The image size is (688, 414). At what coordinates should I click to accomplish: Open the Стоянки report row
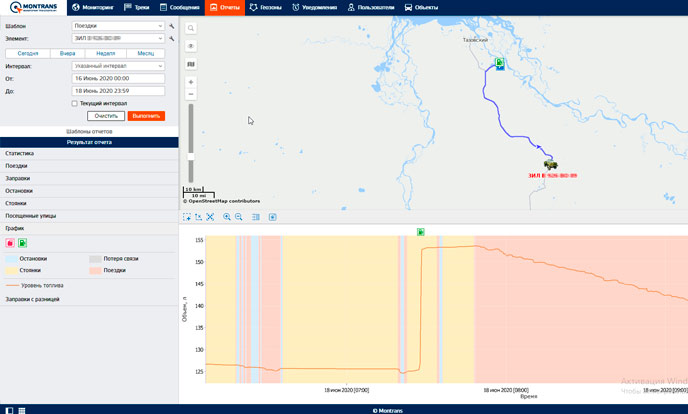(x=89, y=203)
